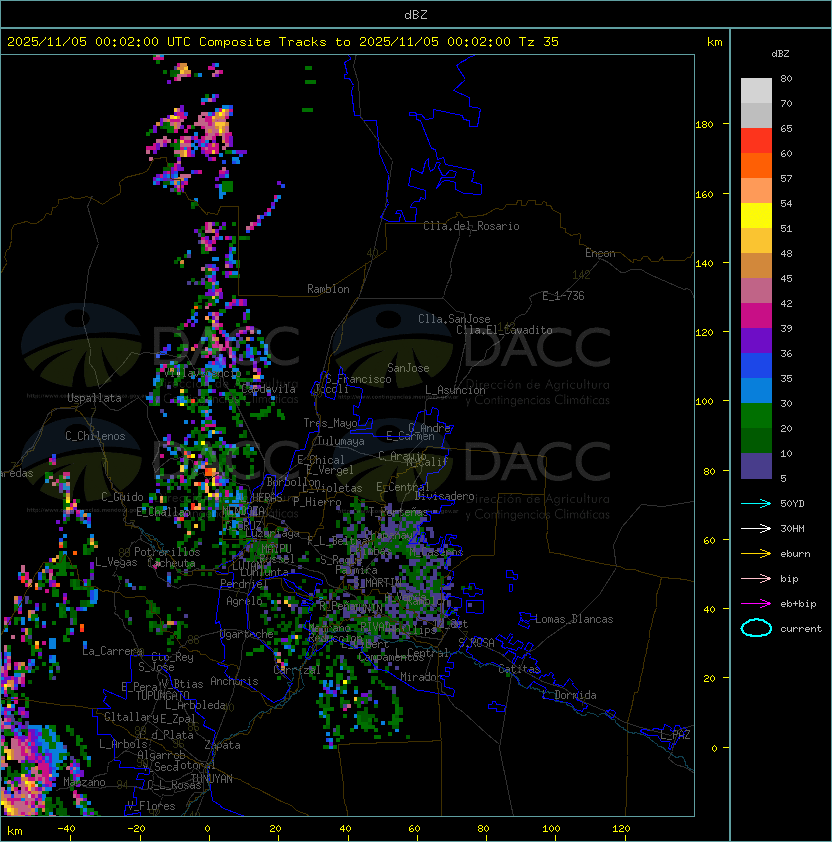Image resolution: width=832 pixels, height=842 pixels.
Task: Click the pink bip arrow legend icon
Action: click(756, 578)
